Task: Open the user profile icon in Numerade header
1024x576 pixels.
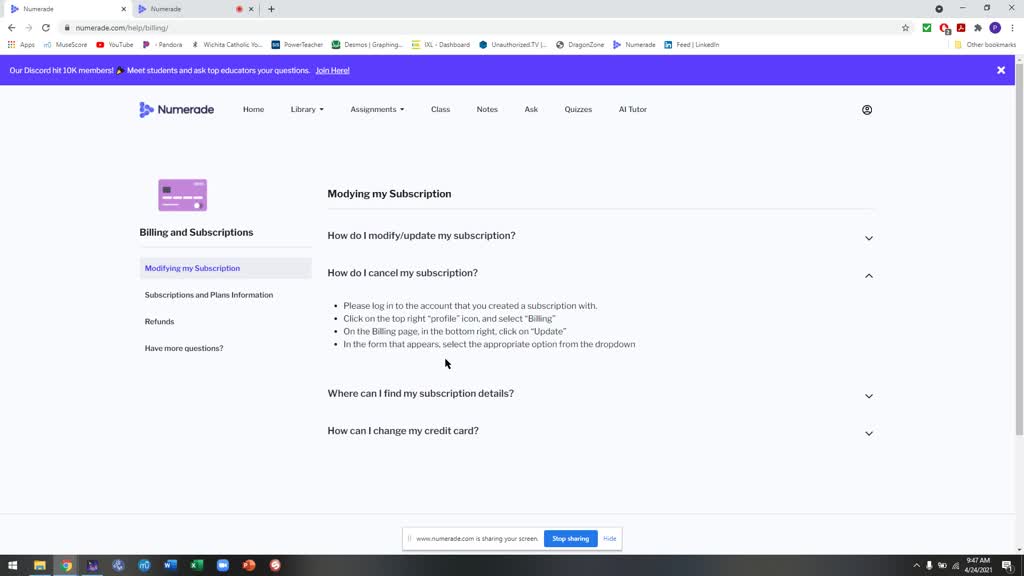Action: (x=867, y=110)
